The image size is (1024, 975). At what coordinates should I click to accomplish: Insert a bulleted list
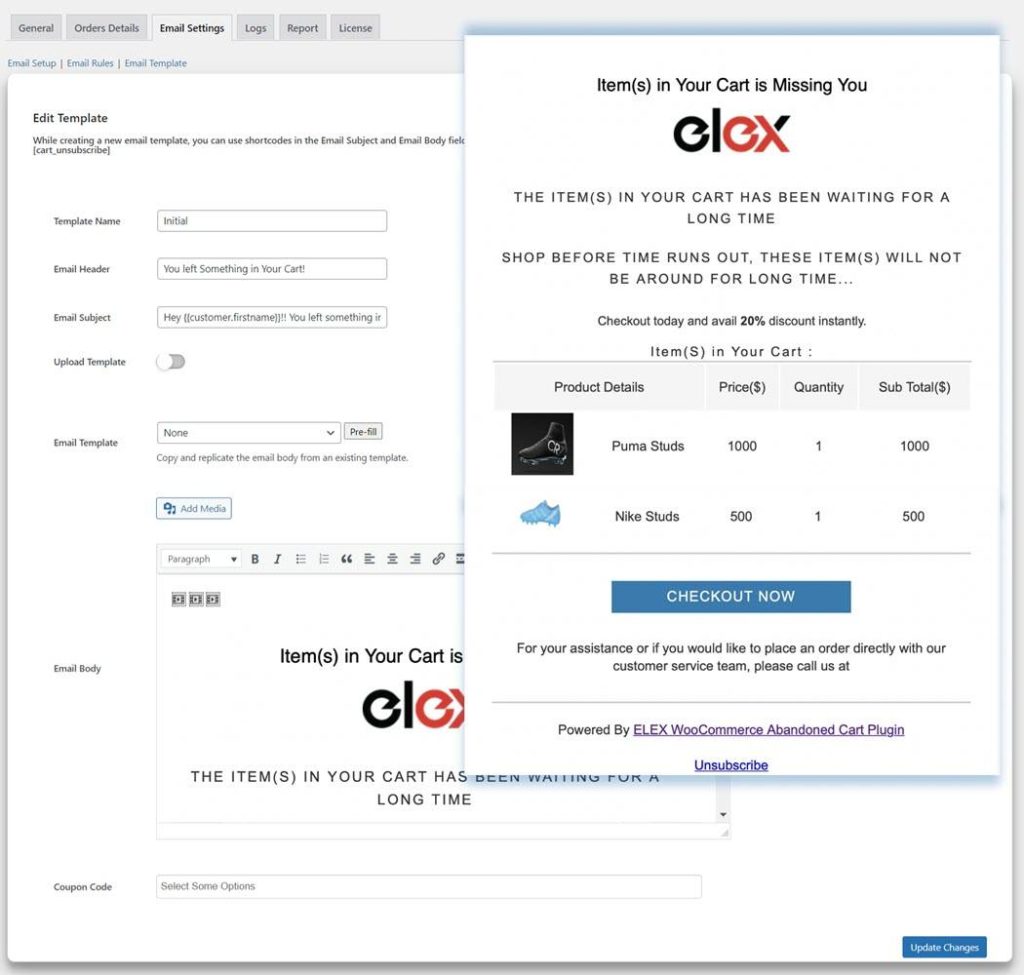point(300,559)
